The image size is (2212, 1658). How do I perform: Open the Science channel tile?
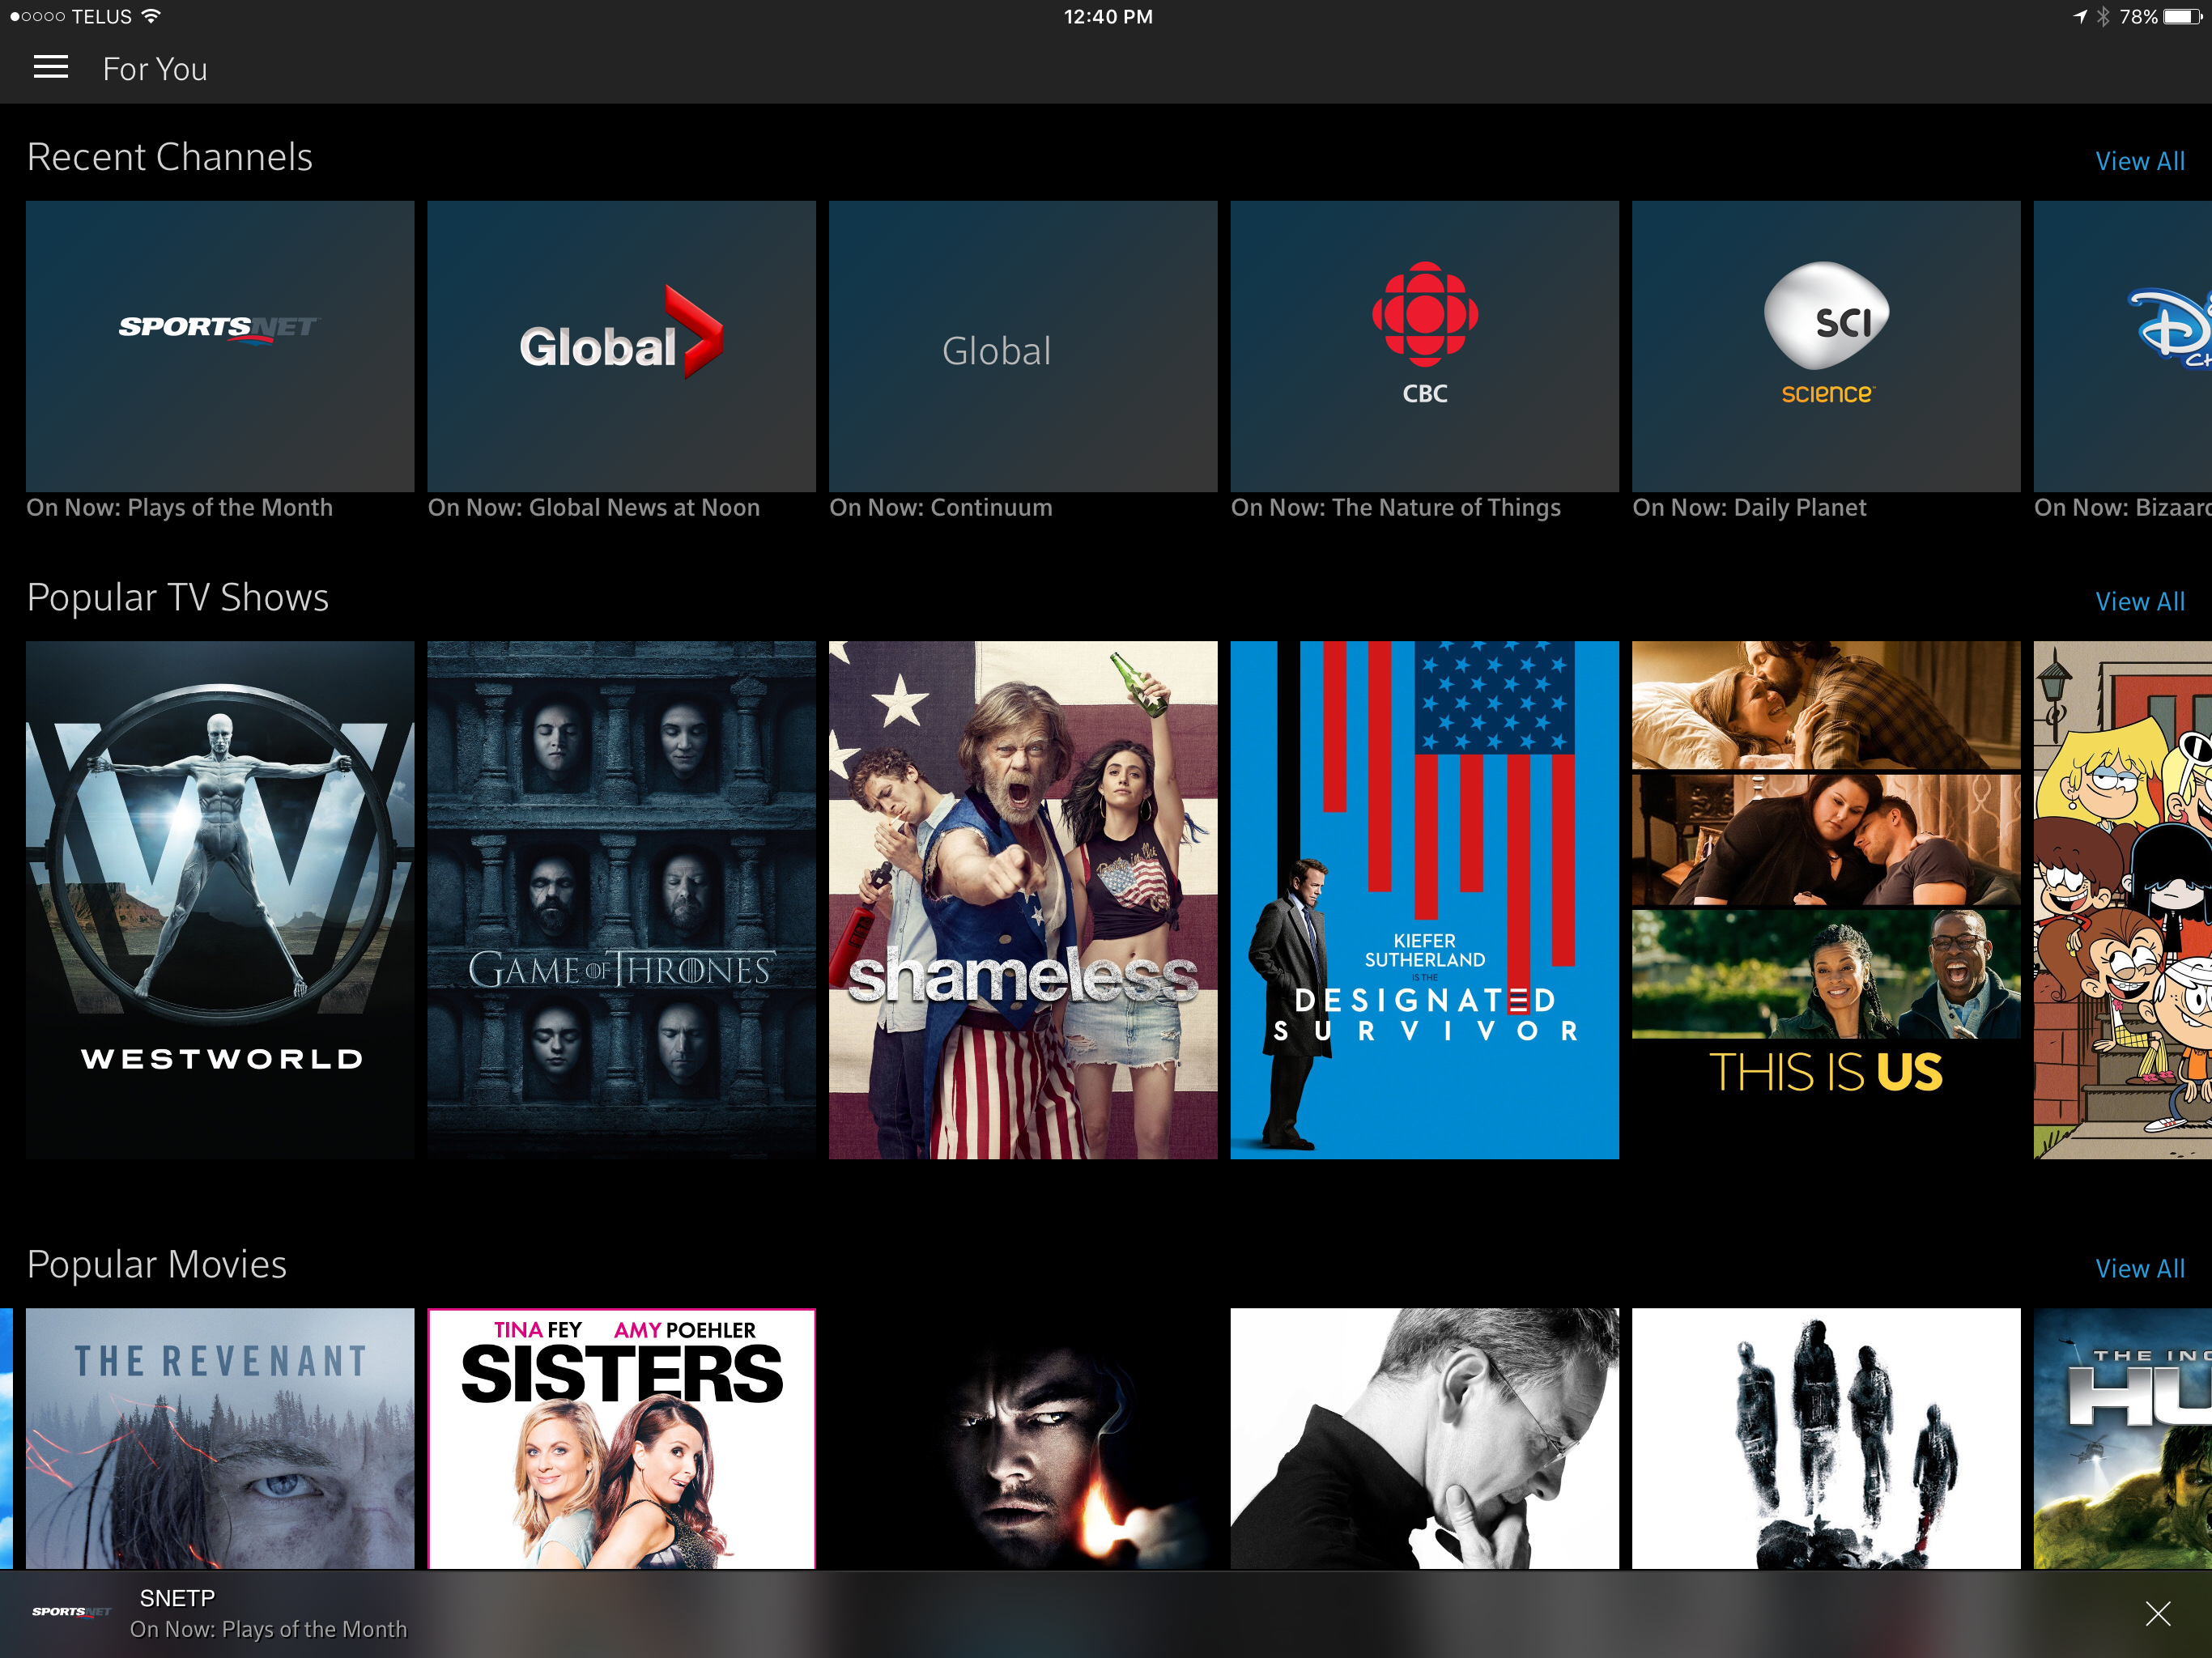coord(1826,346)
